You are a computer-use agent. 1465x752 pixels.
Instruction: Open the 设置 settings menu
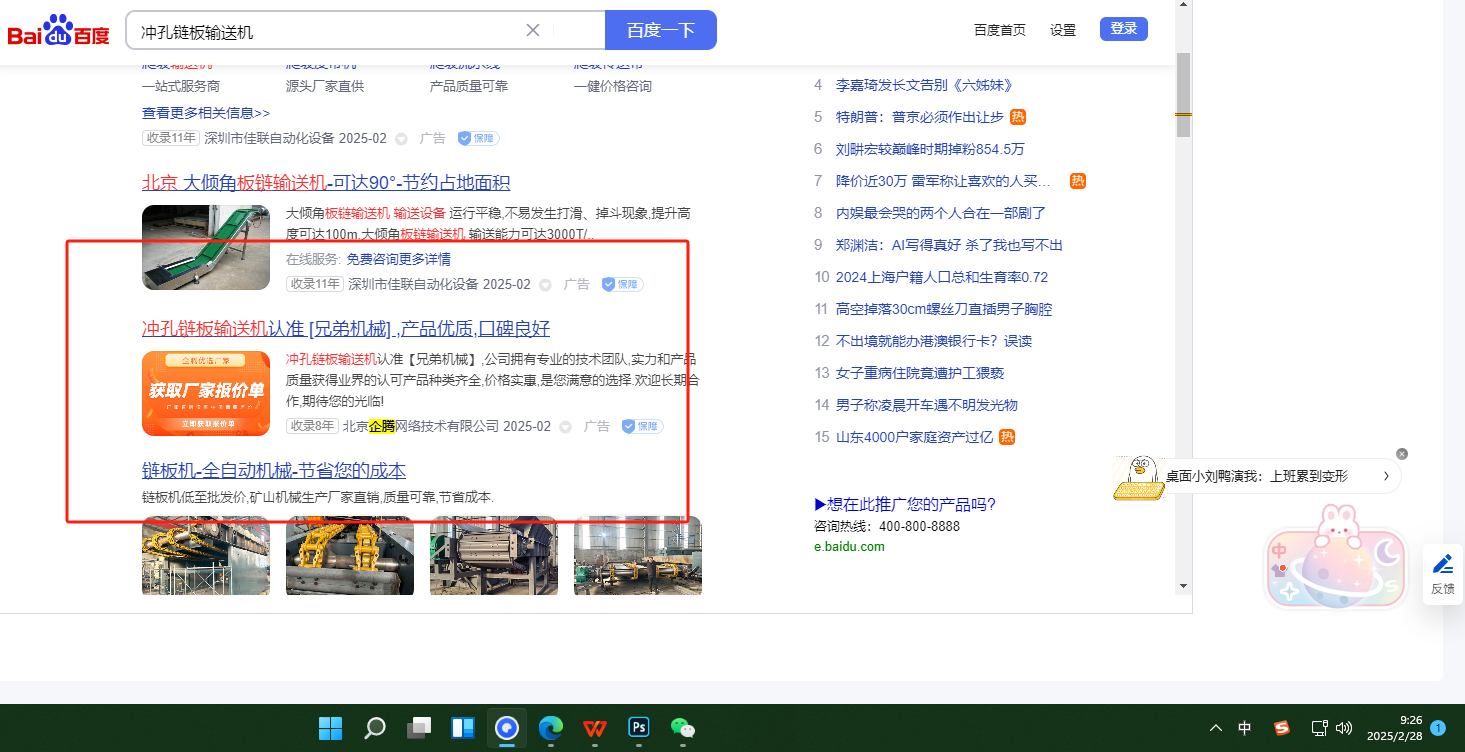1063,30
